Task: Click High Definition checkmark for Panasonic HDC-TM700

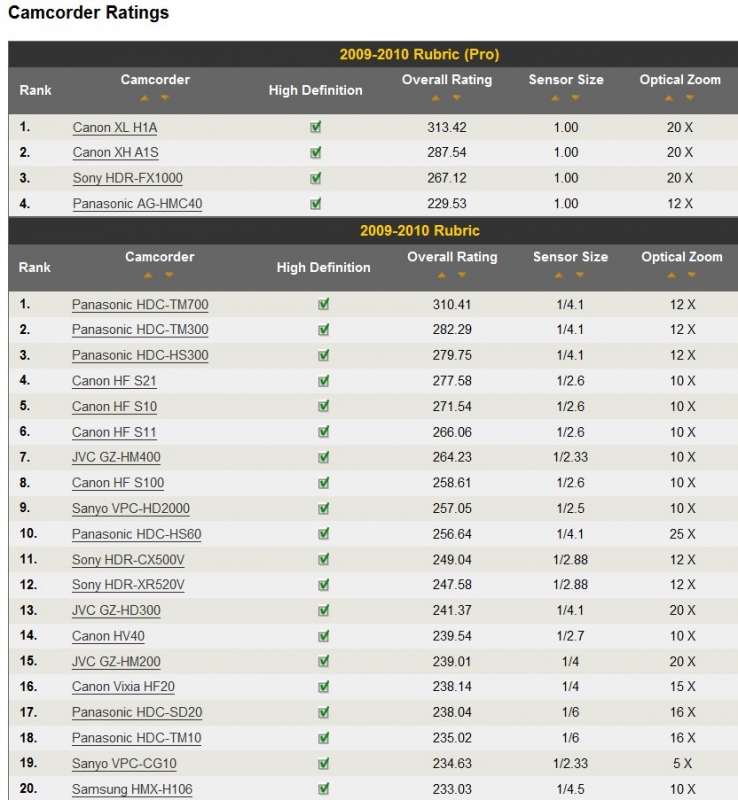Action: point(323,304)
